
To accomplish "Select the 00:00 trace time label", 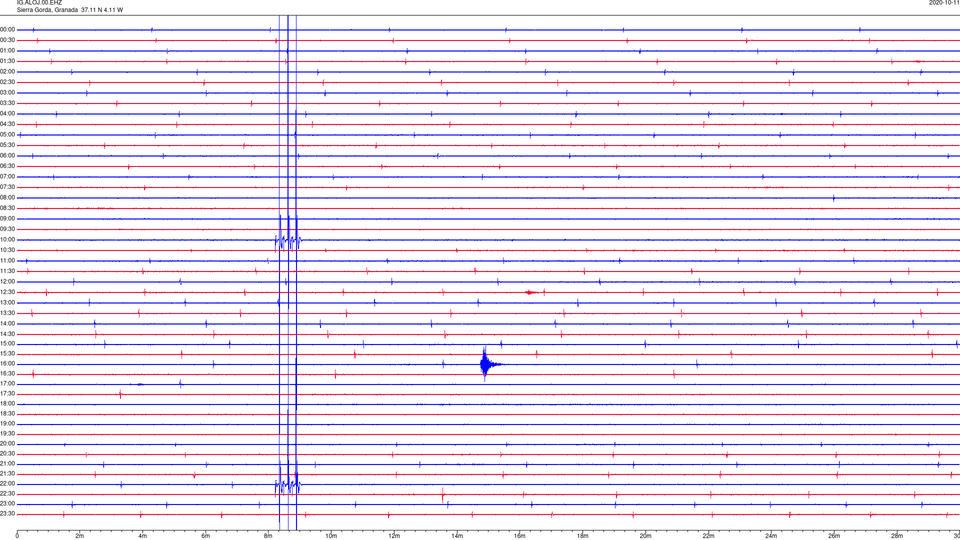I will click(7, 29).
